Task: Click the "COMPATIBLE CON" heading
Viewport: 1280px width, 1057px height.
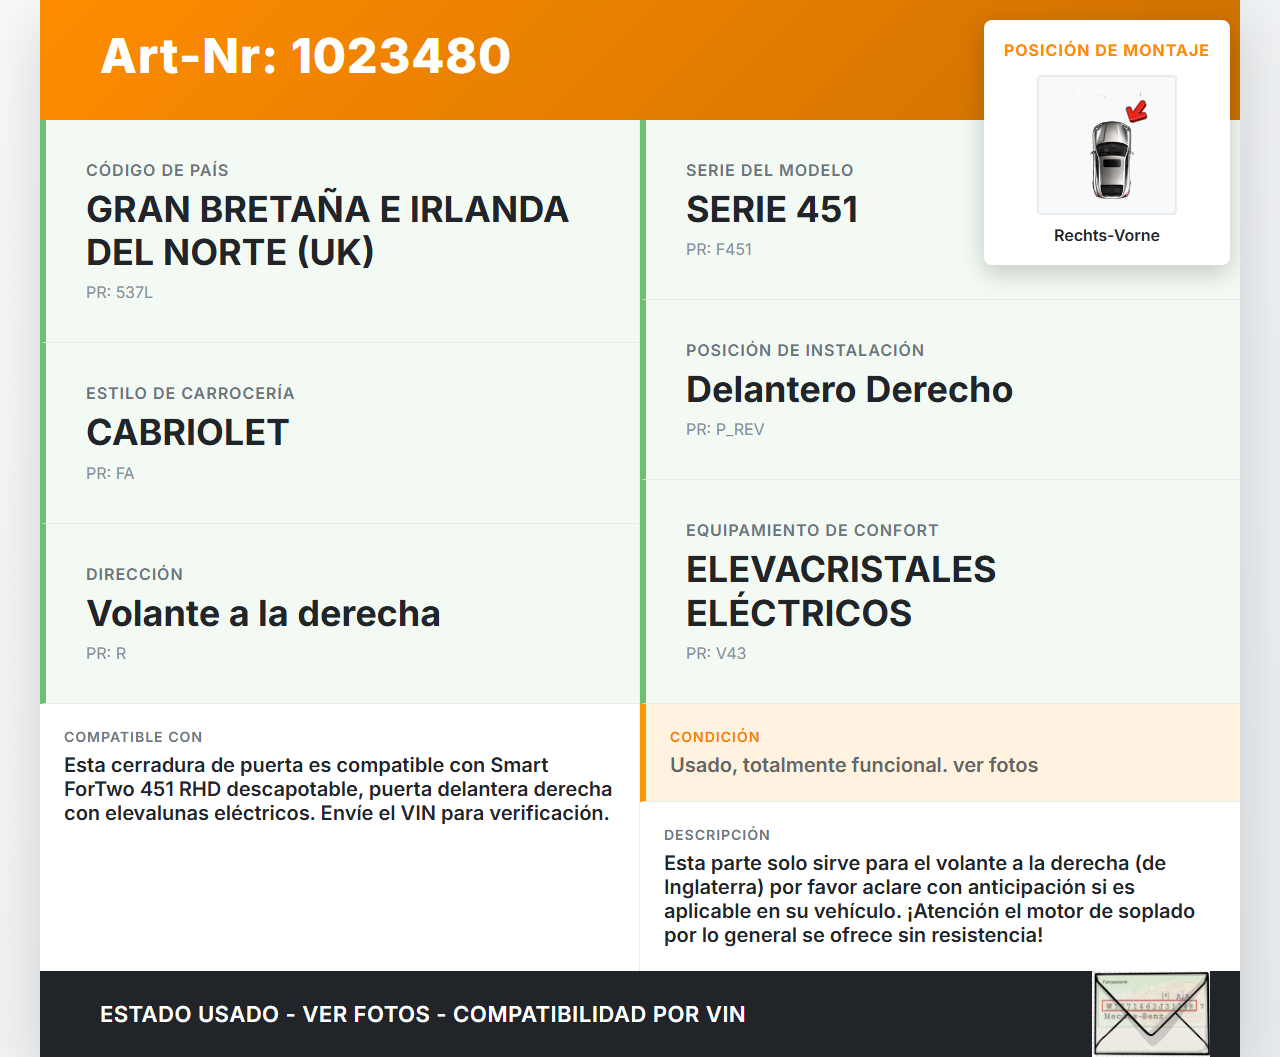Action: (133, 737)
